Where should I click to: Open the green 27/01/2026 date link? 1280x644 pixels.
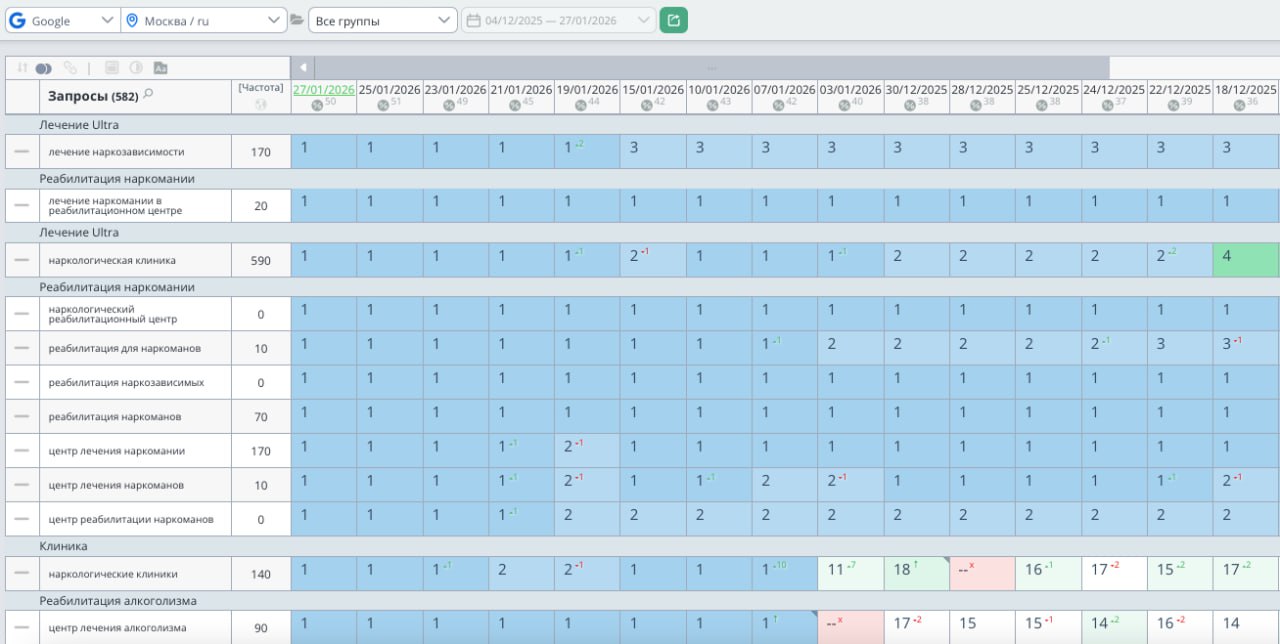[324, 89]
